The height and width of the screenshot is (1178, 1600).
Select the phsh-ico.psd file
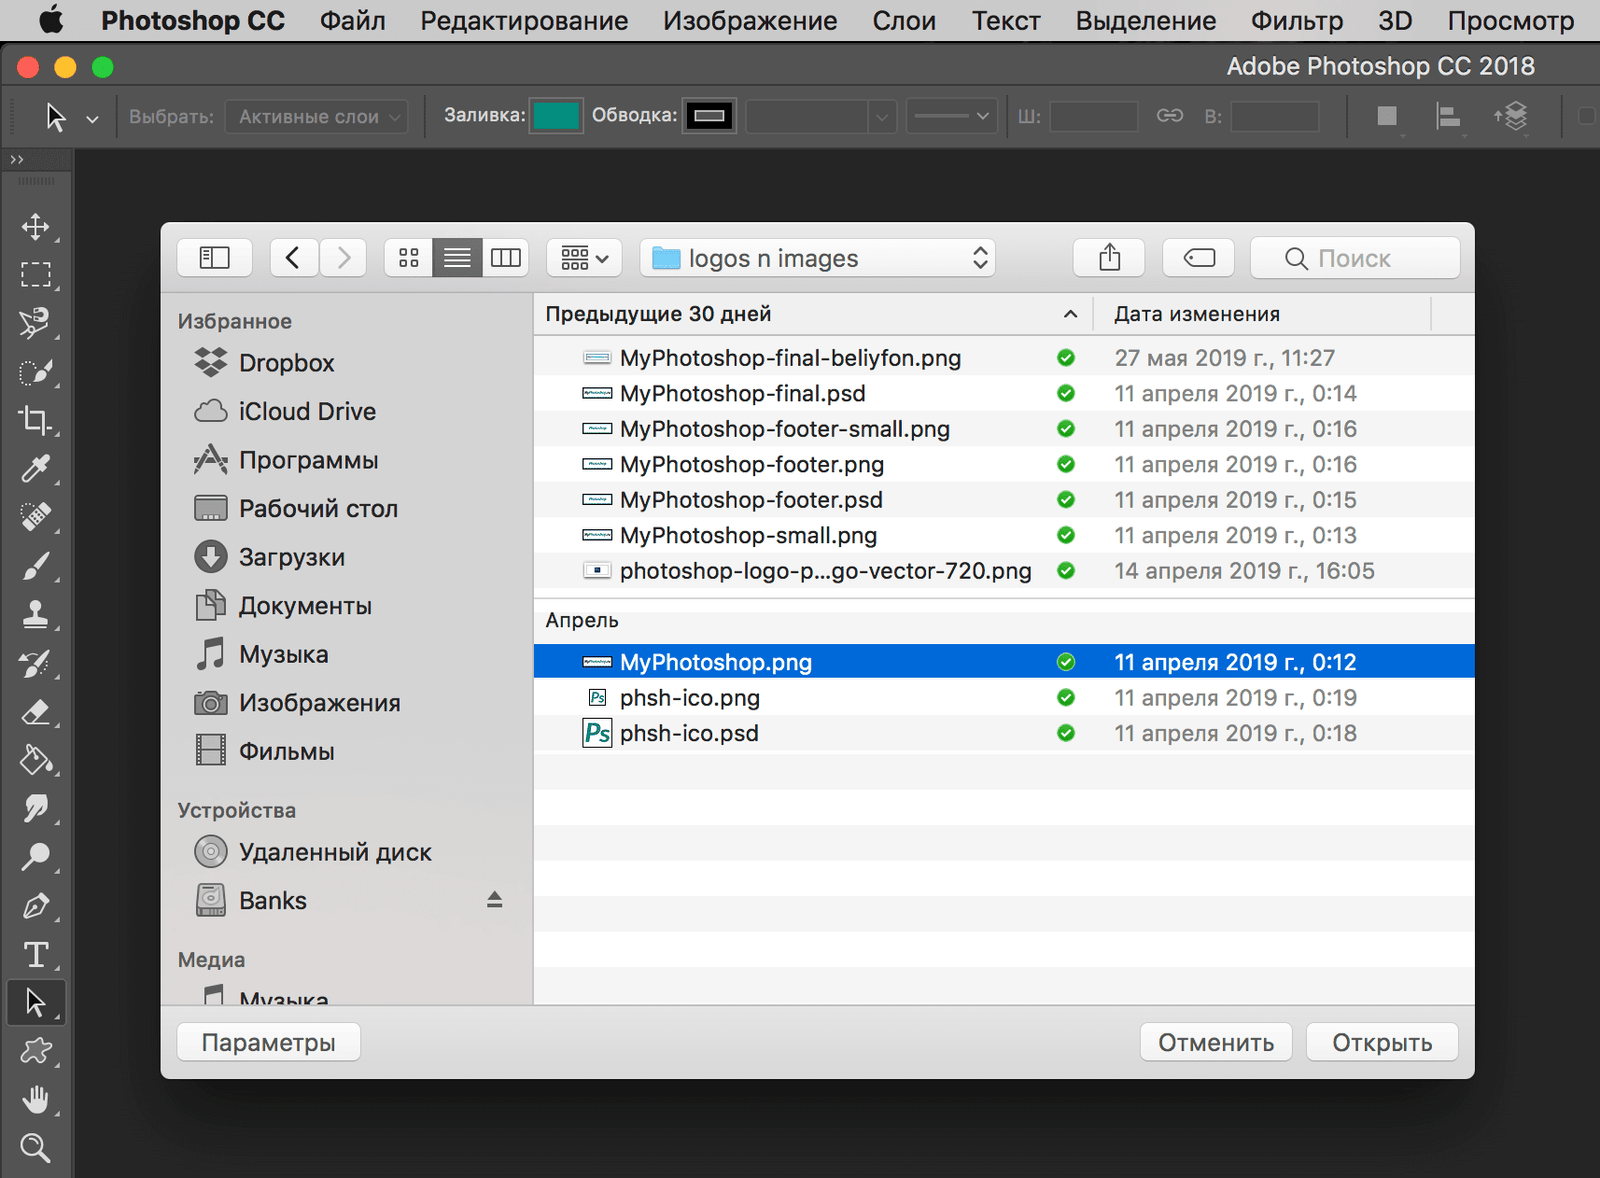tap(689, 733)
